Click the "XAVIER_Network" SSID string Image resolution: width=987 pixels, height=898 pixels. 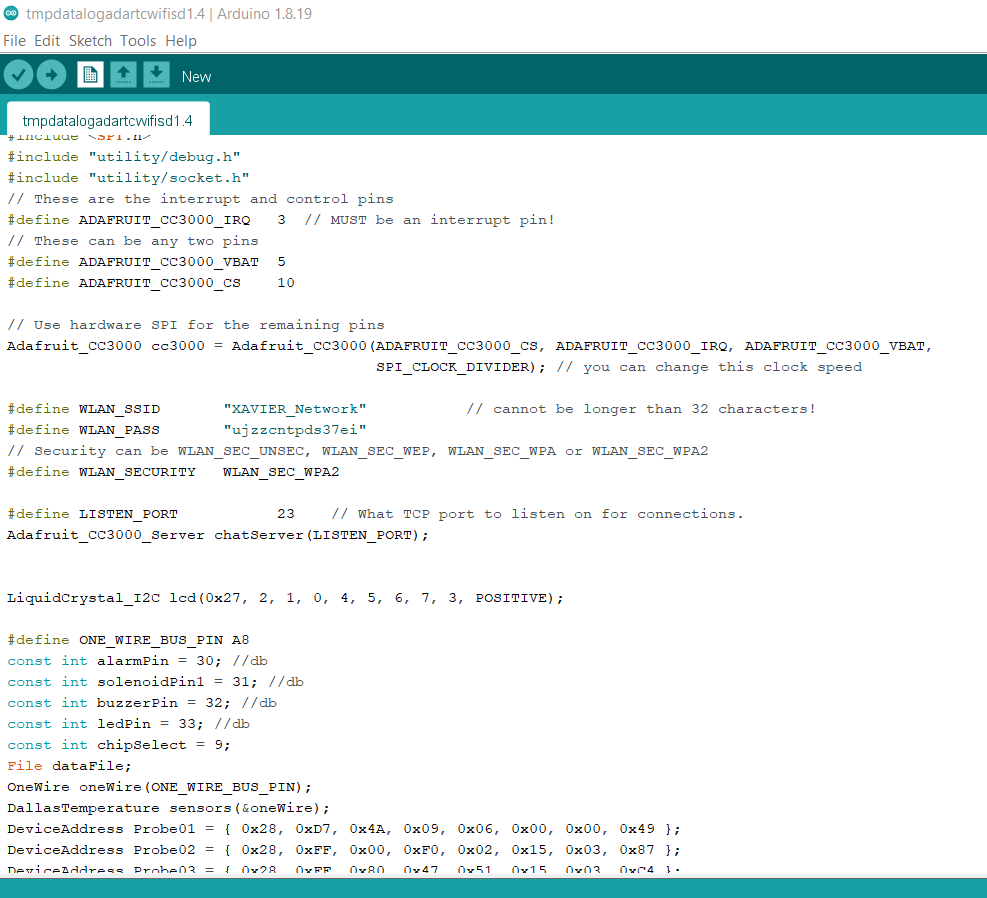click(x=295, y=409)
